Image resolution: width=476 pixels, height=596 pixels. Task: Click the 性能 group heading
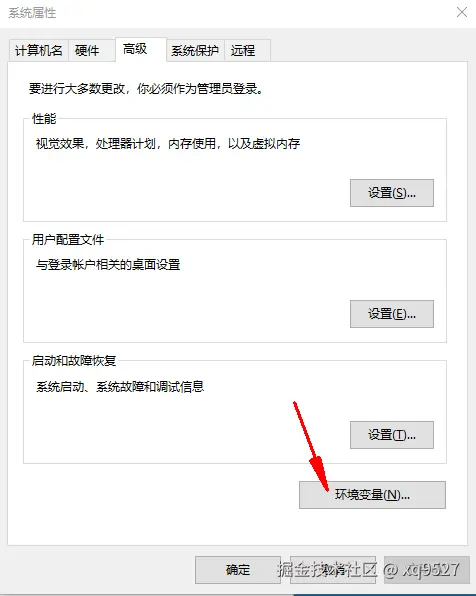coord(44,119)
